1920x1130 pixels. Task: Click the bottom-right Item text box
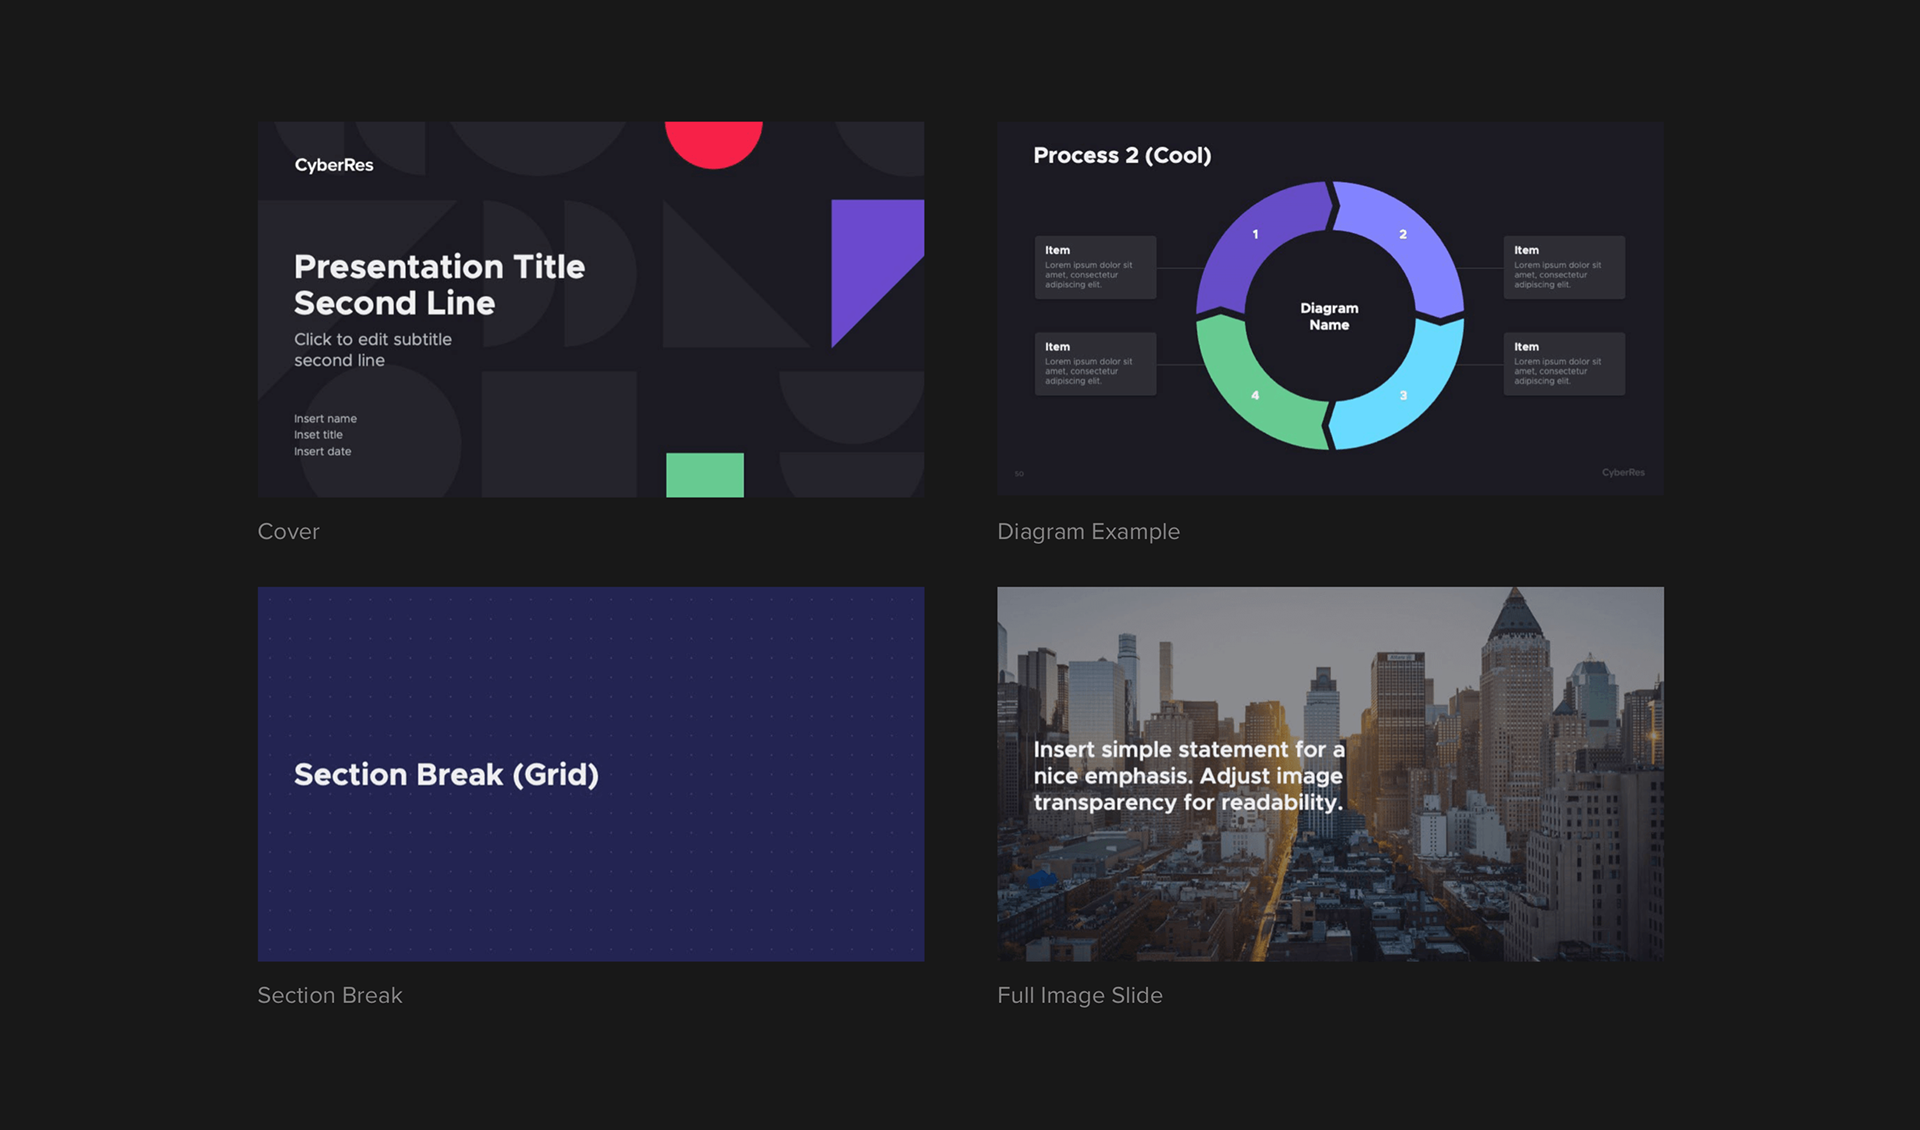click(x=1564, y=363)
